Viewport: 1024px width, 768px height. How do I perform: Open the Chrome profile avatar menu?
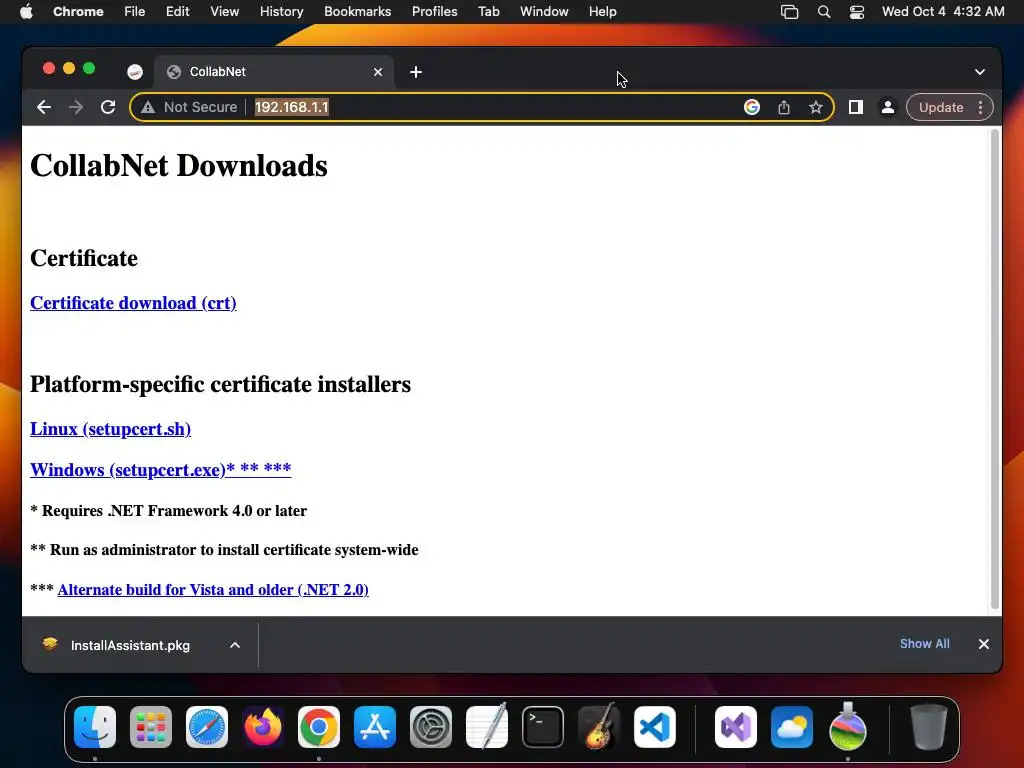click(888, 107)
